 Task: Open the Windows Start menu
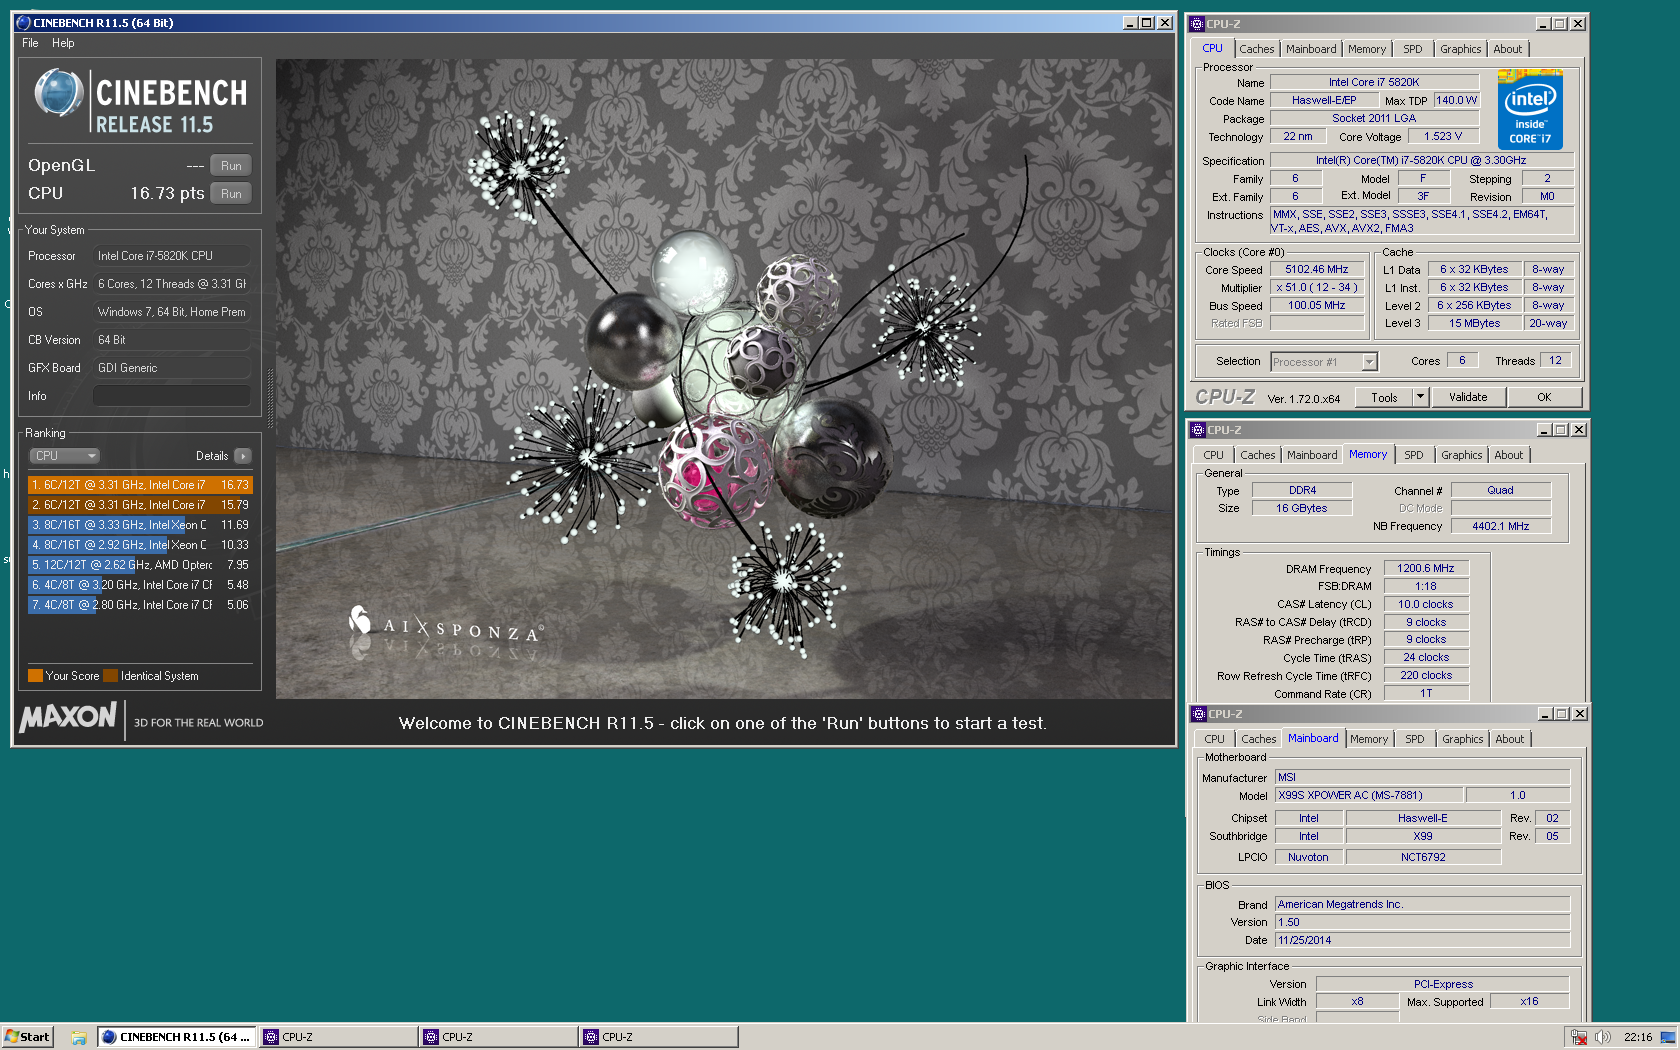pos(27,1037)
